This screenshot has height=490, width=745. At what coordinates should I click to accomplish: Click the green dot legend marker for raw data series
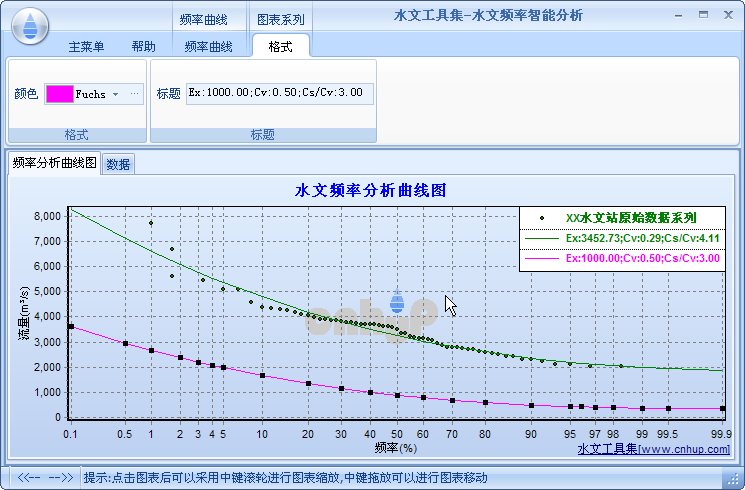(542, 218)
